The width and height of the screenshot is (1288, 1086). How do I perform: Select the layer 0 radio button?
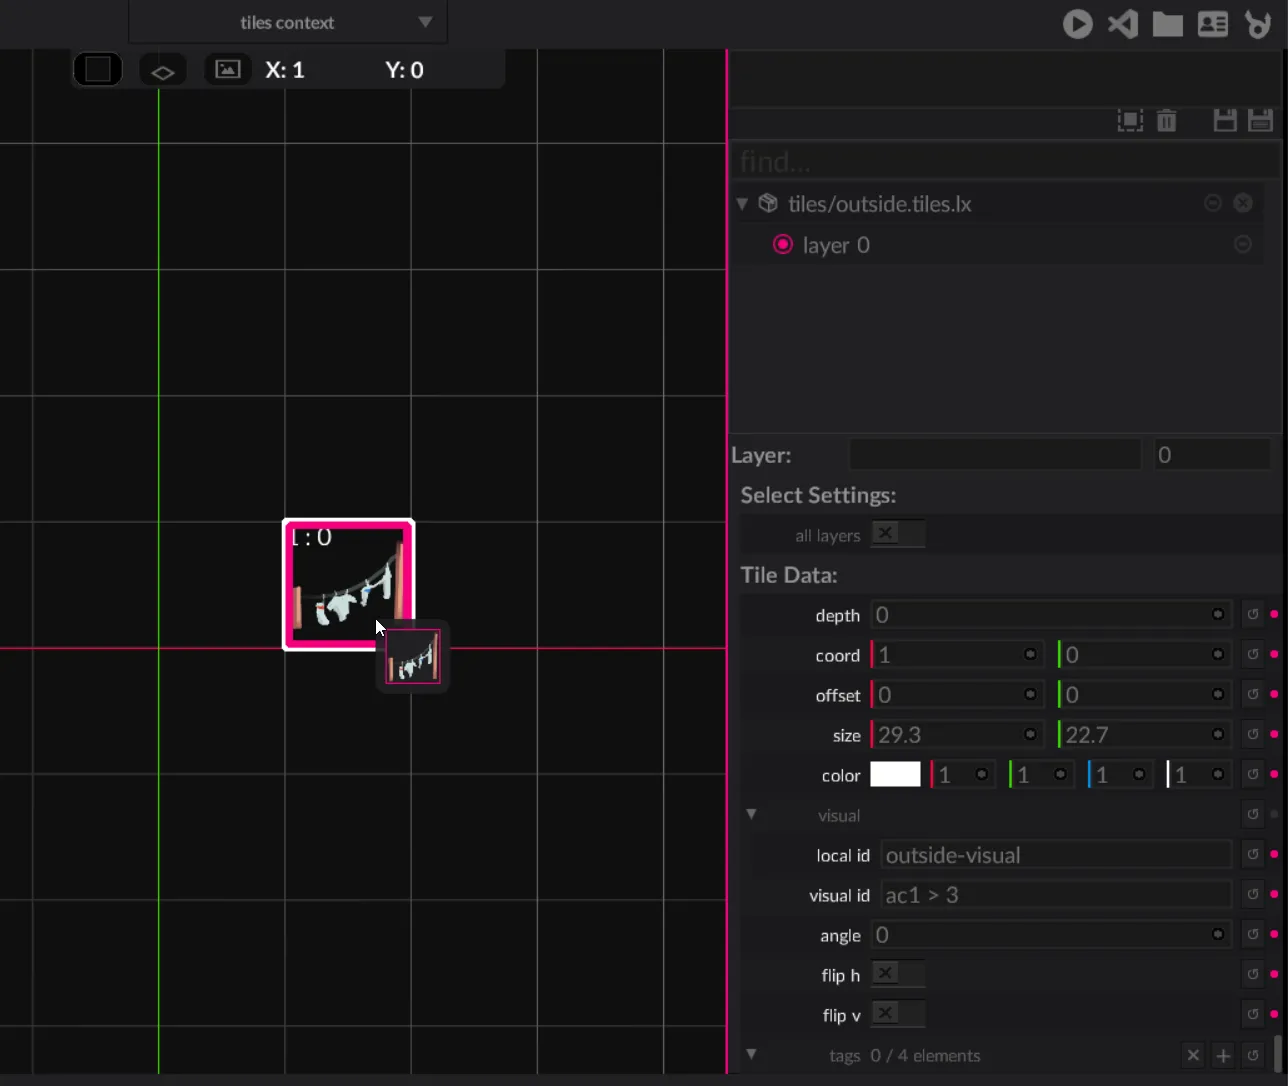click(x=783, y=245)
